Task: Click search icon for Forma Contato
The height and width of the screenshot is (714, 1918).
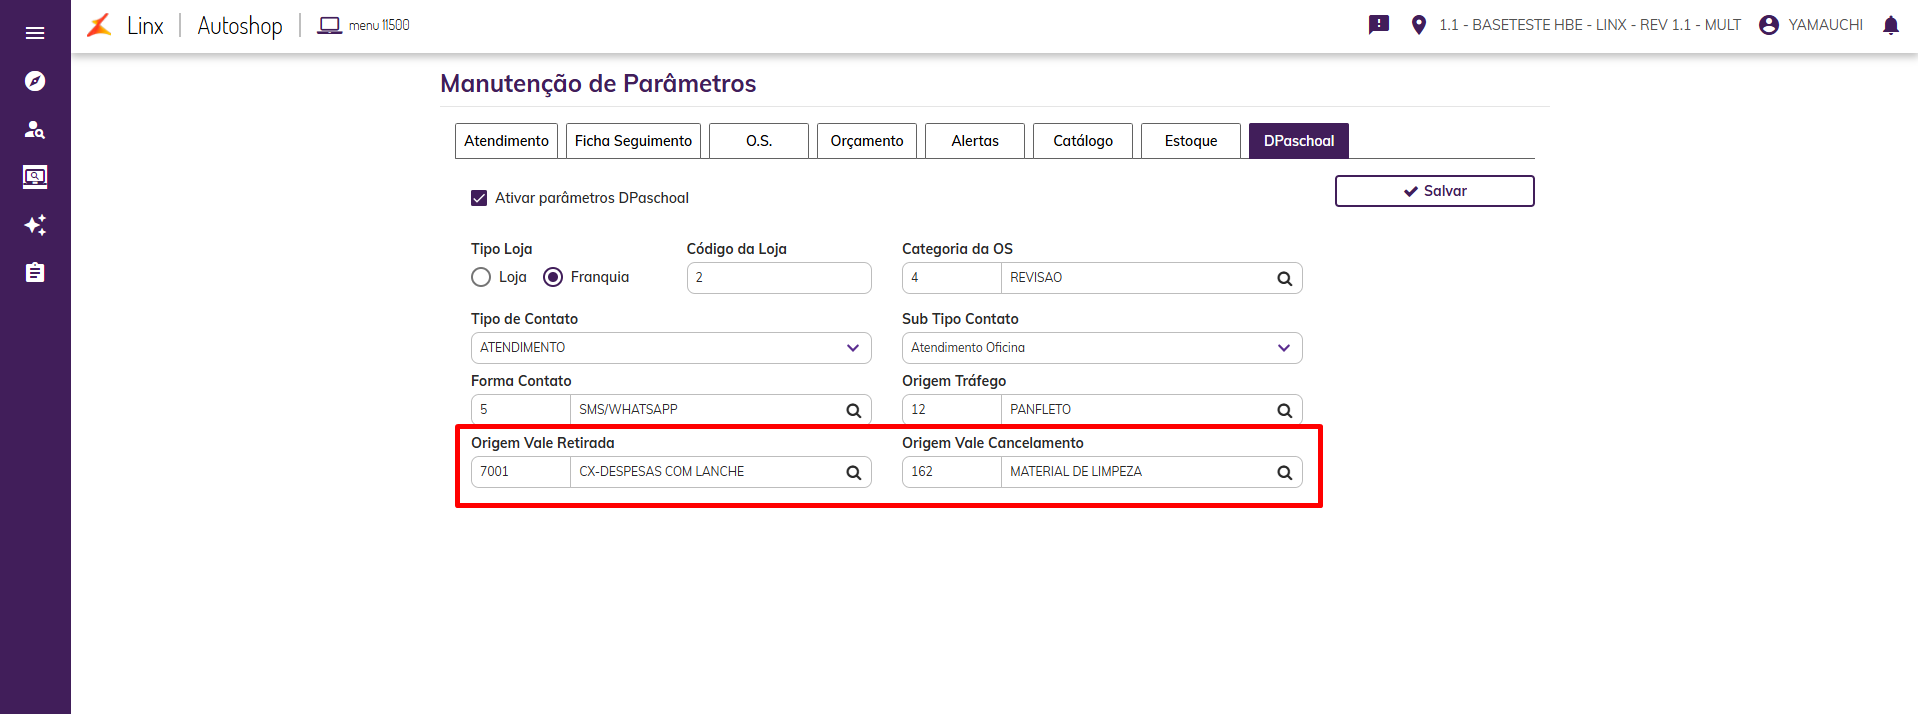Action: pyautogui.click(x=854, y=411)
